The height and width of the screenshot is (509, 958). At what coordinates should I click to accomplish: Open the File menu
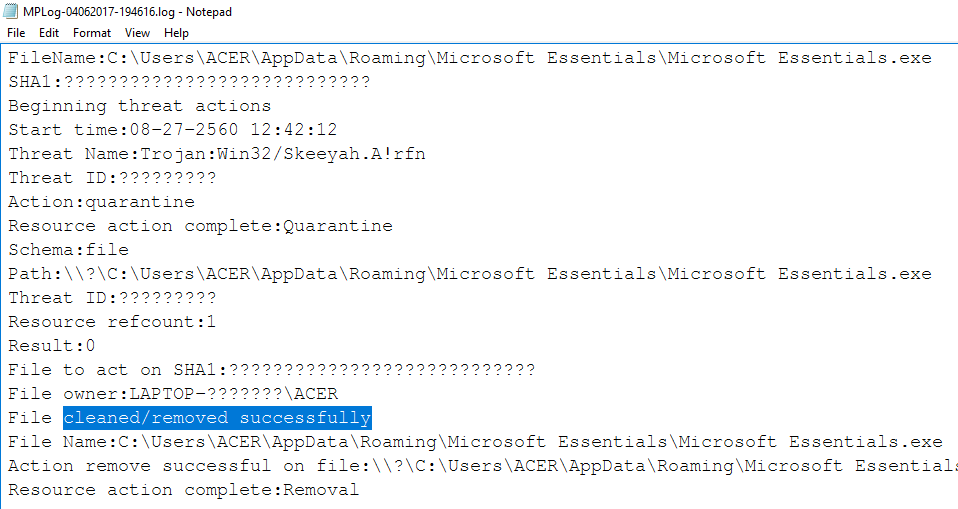point(16,33)
